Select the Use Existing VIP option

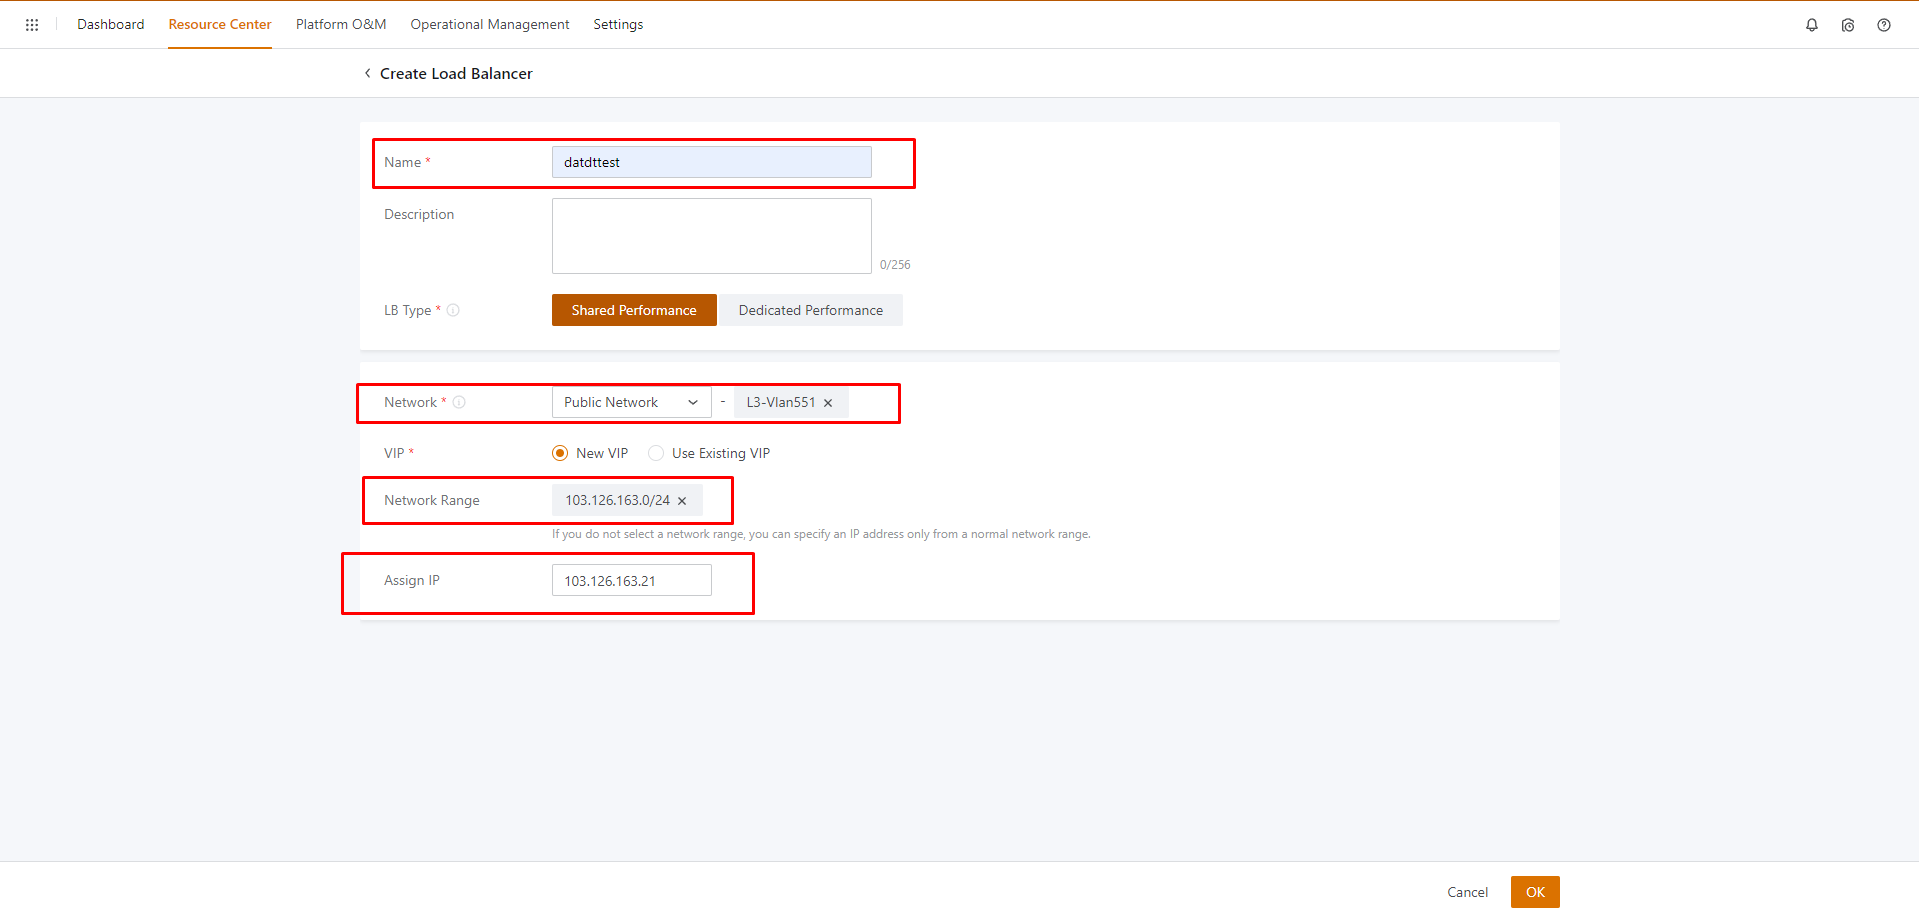(656, 453)
